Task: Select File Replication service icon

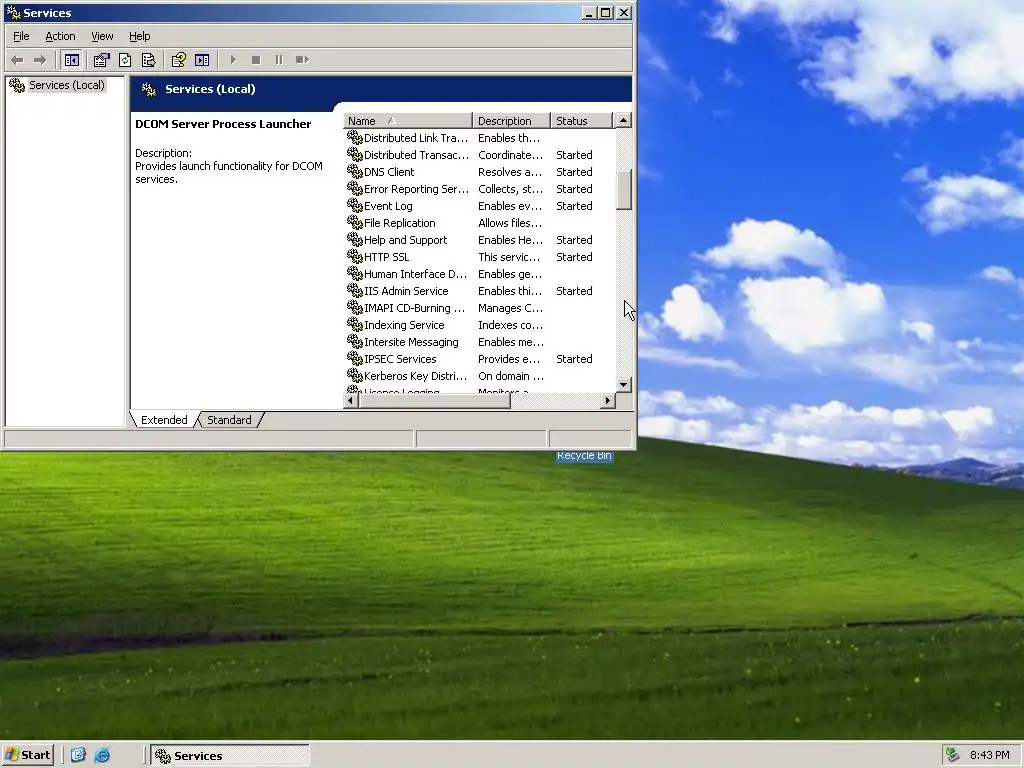Action: pos(355,223)
